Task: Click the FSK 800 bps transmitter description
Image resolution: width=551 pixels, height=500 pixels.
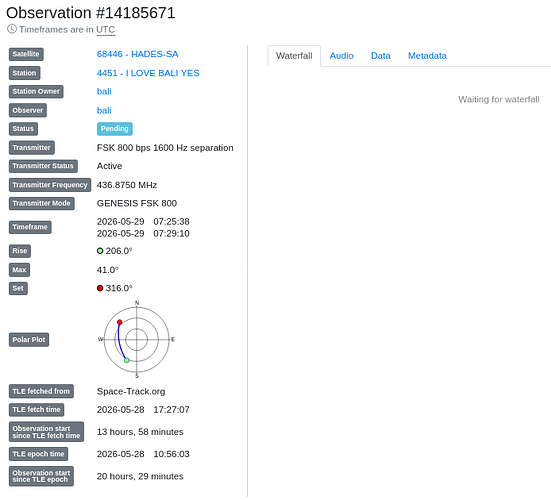Action: tap(165, 148)
